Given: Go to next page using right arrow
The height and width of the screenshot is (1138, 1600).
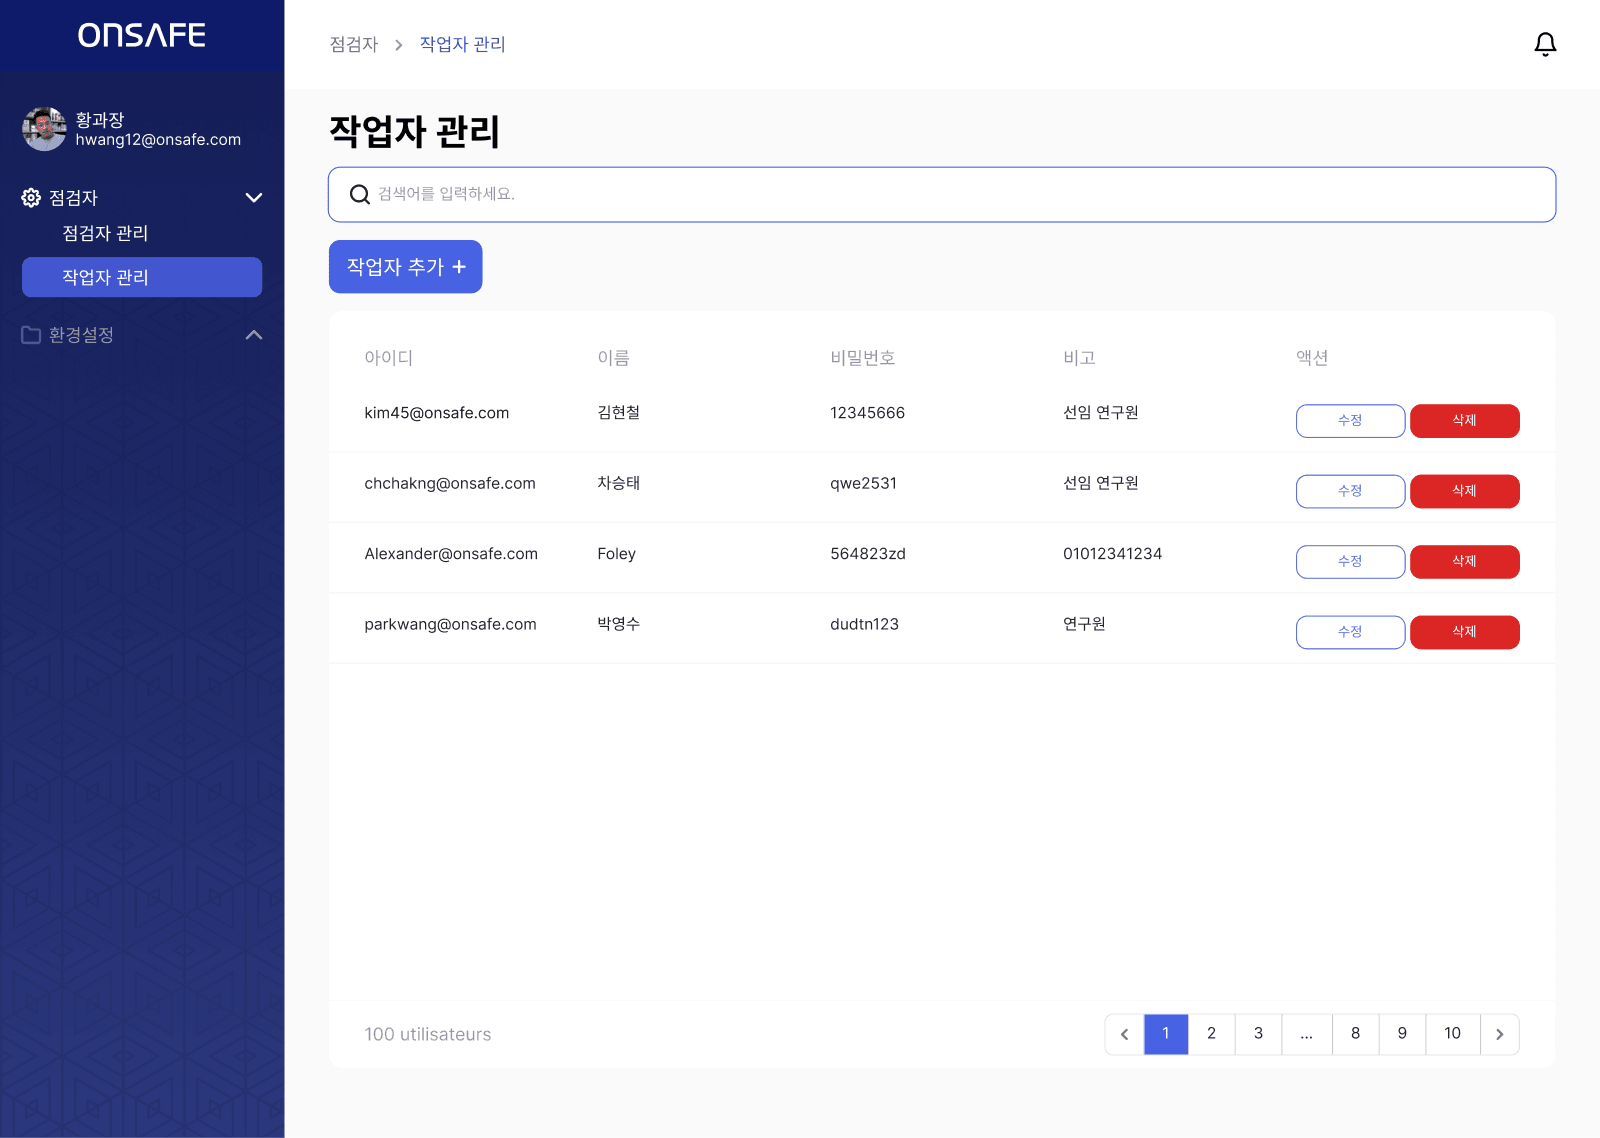Looking at the screenshot, I should point(1499,1034).
